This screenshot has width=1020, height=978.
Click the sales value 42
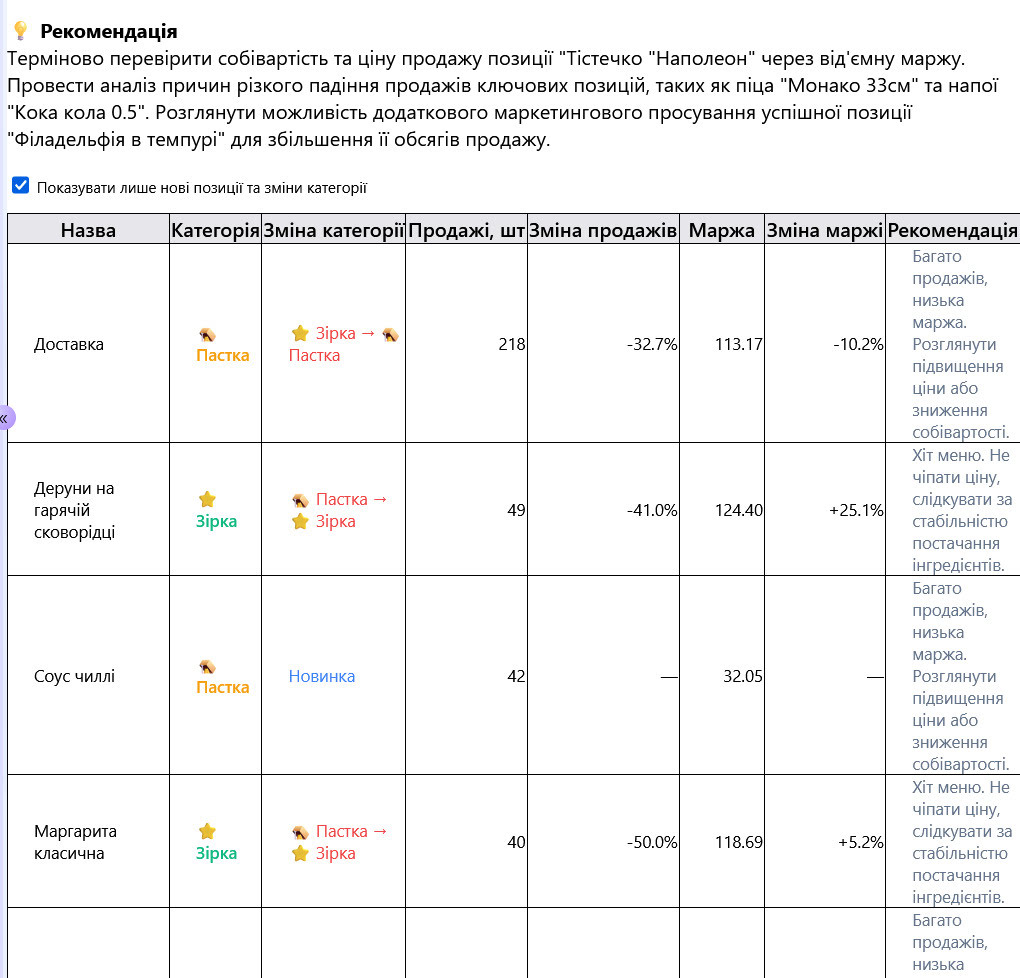click(x=517, y=676)
